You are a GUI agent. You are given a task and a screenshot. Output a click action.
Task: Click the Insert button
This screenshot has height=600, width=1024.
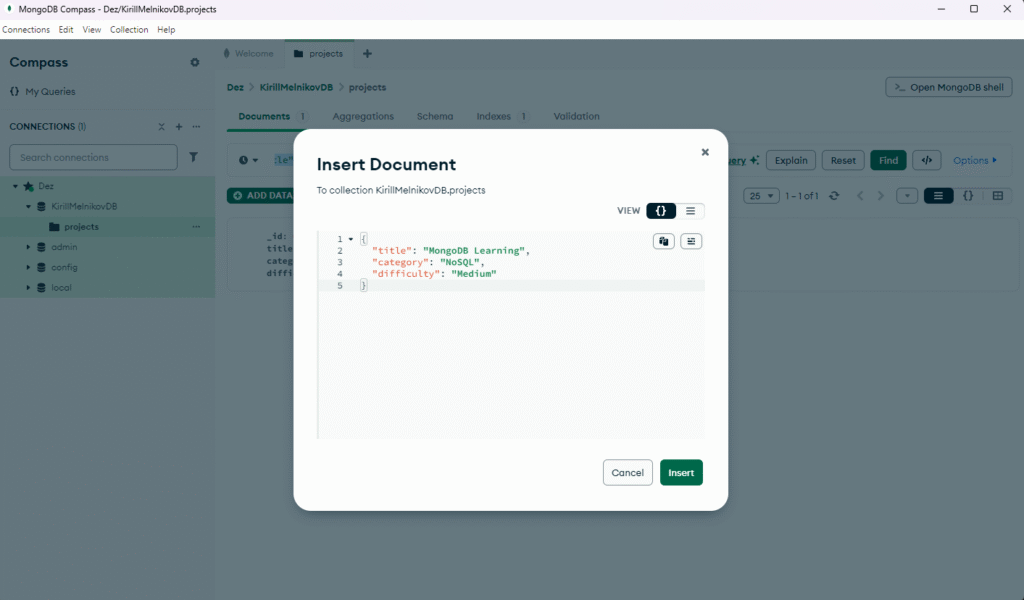(x=681, y=473)
